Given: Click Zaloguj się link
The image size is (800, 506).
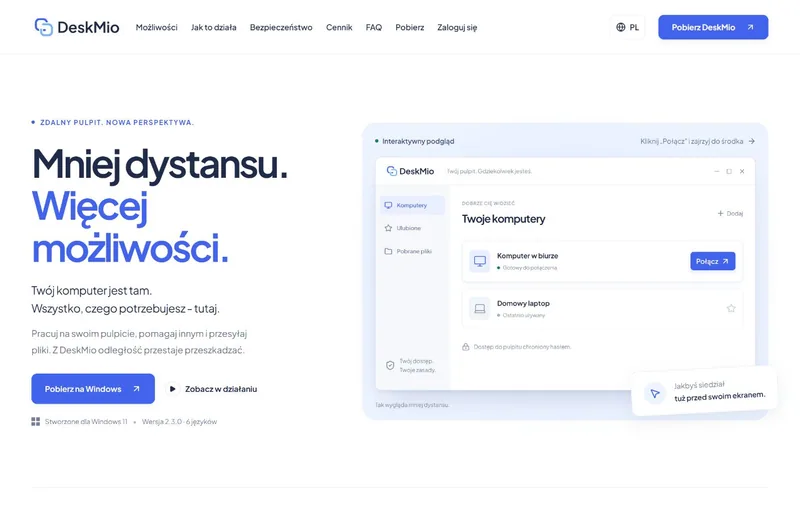Looking at the screenshot, I should 457,28.
